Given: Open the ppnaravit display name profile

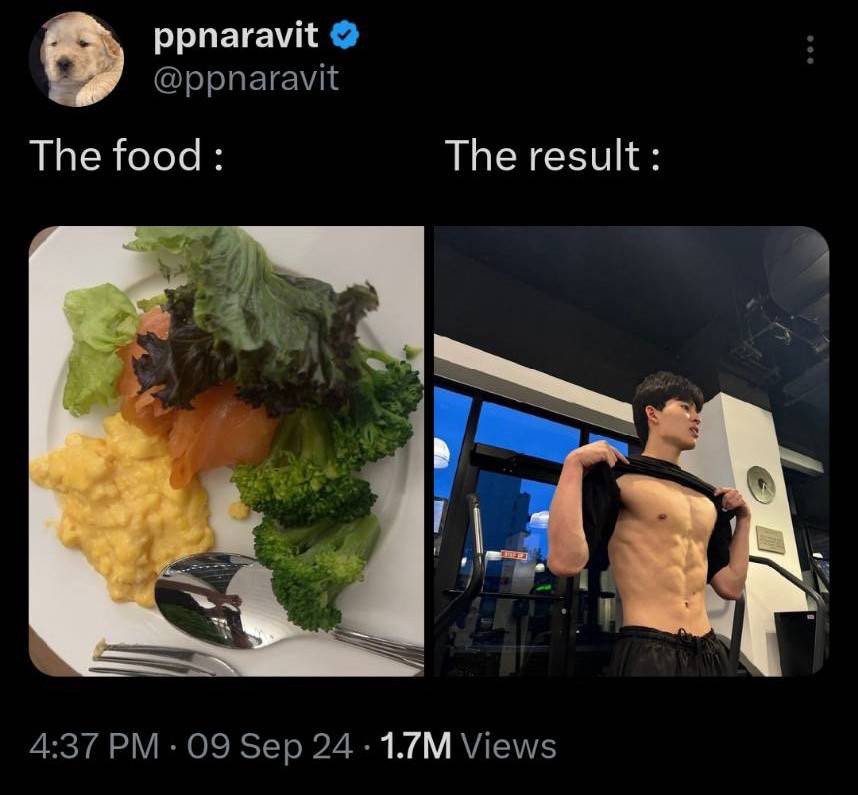Looking at the screenshot, I should 236,36.
